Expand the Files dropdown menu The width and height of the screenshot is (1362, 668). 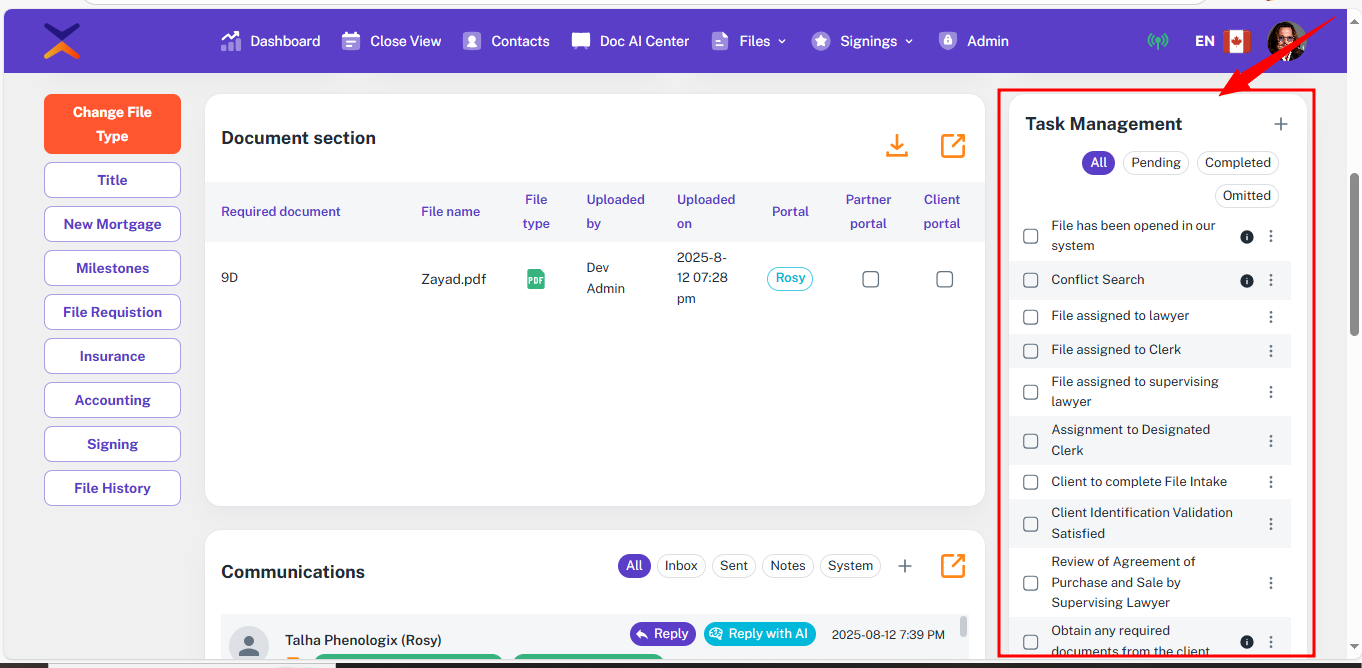point(750,41)
